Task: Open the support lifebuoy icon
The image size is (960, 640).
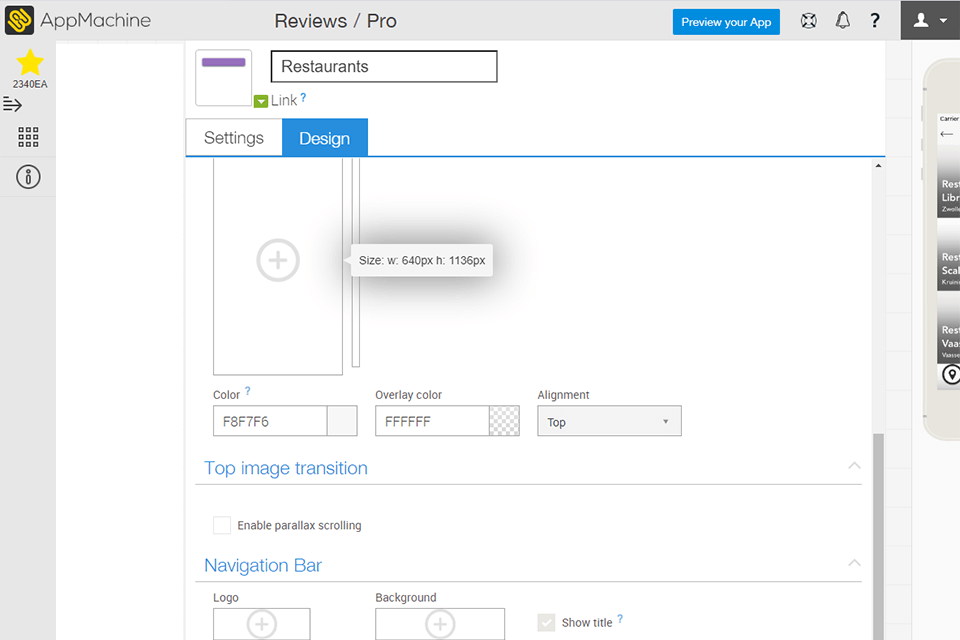Action: coord(809,21)
